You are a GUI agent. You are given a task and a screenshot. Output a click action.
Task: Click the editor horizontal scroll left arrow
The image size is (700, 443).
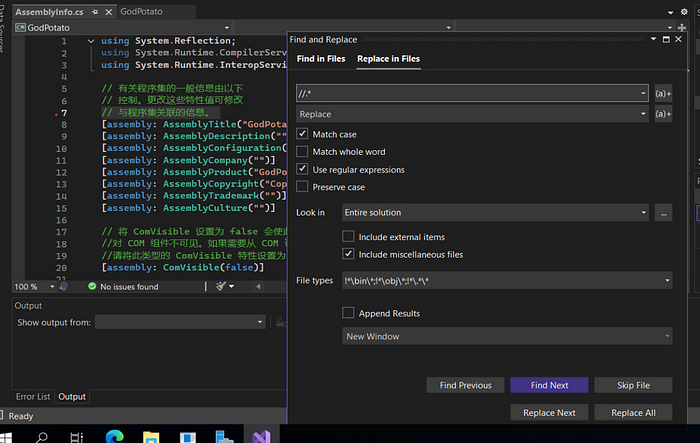(258, 286)
